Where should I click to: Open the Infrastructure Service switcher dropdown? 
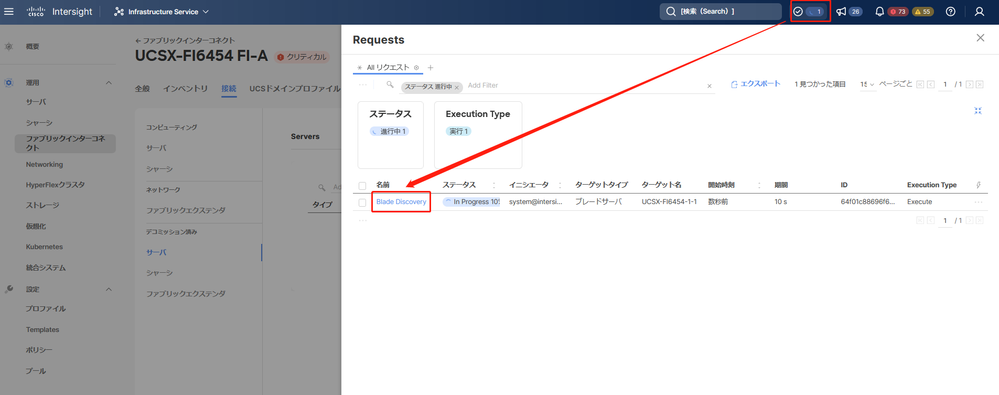tap(161, 11)
